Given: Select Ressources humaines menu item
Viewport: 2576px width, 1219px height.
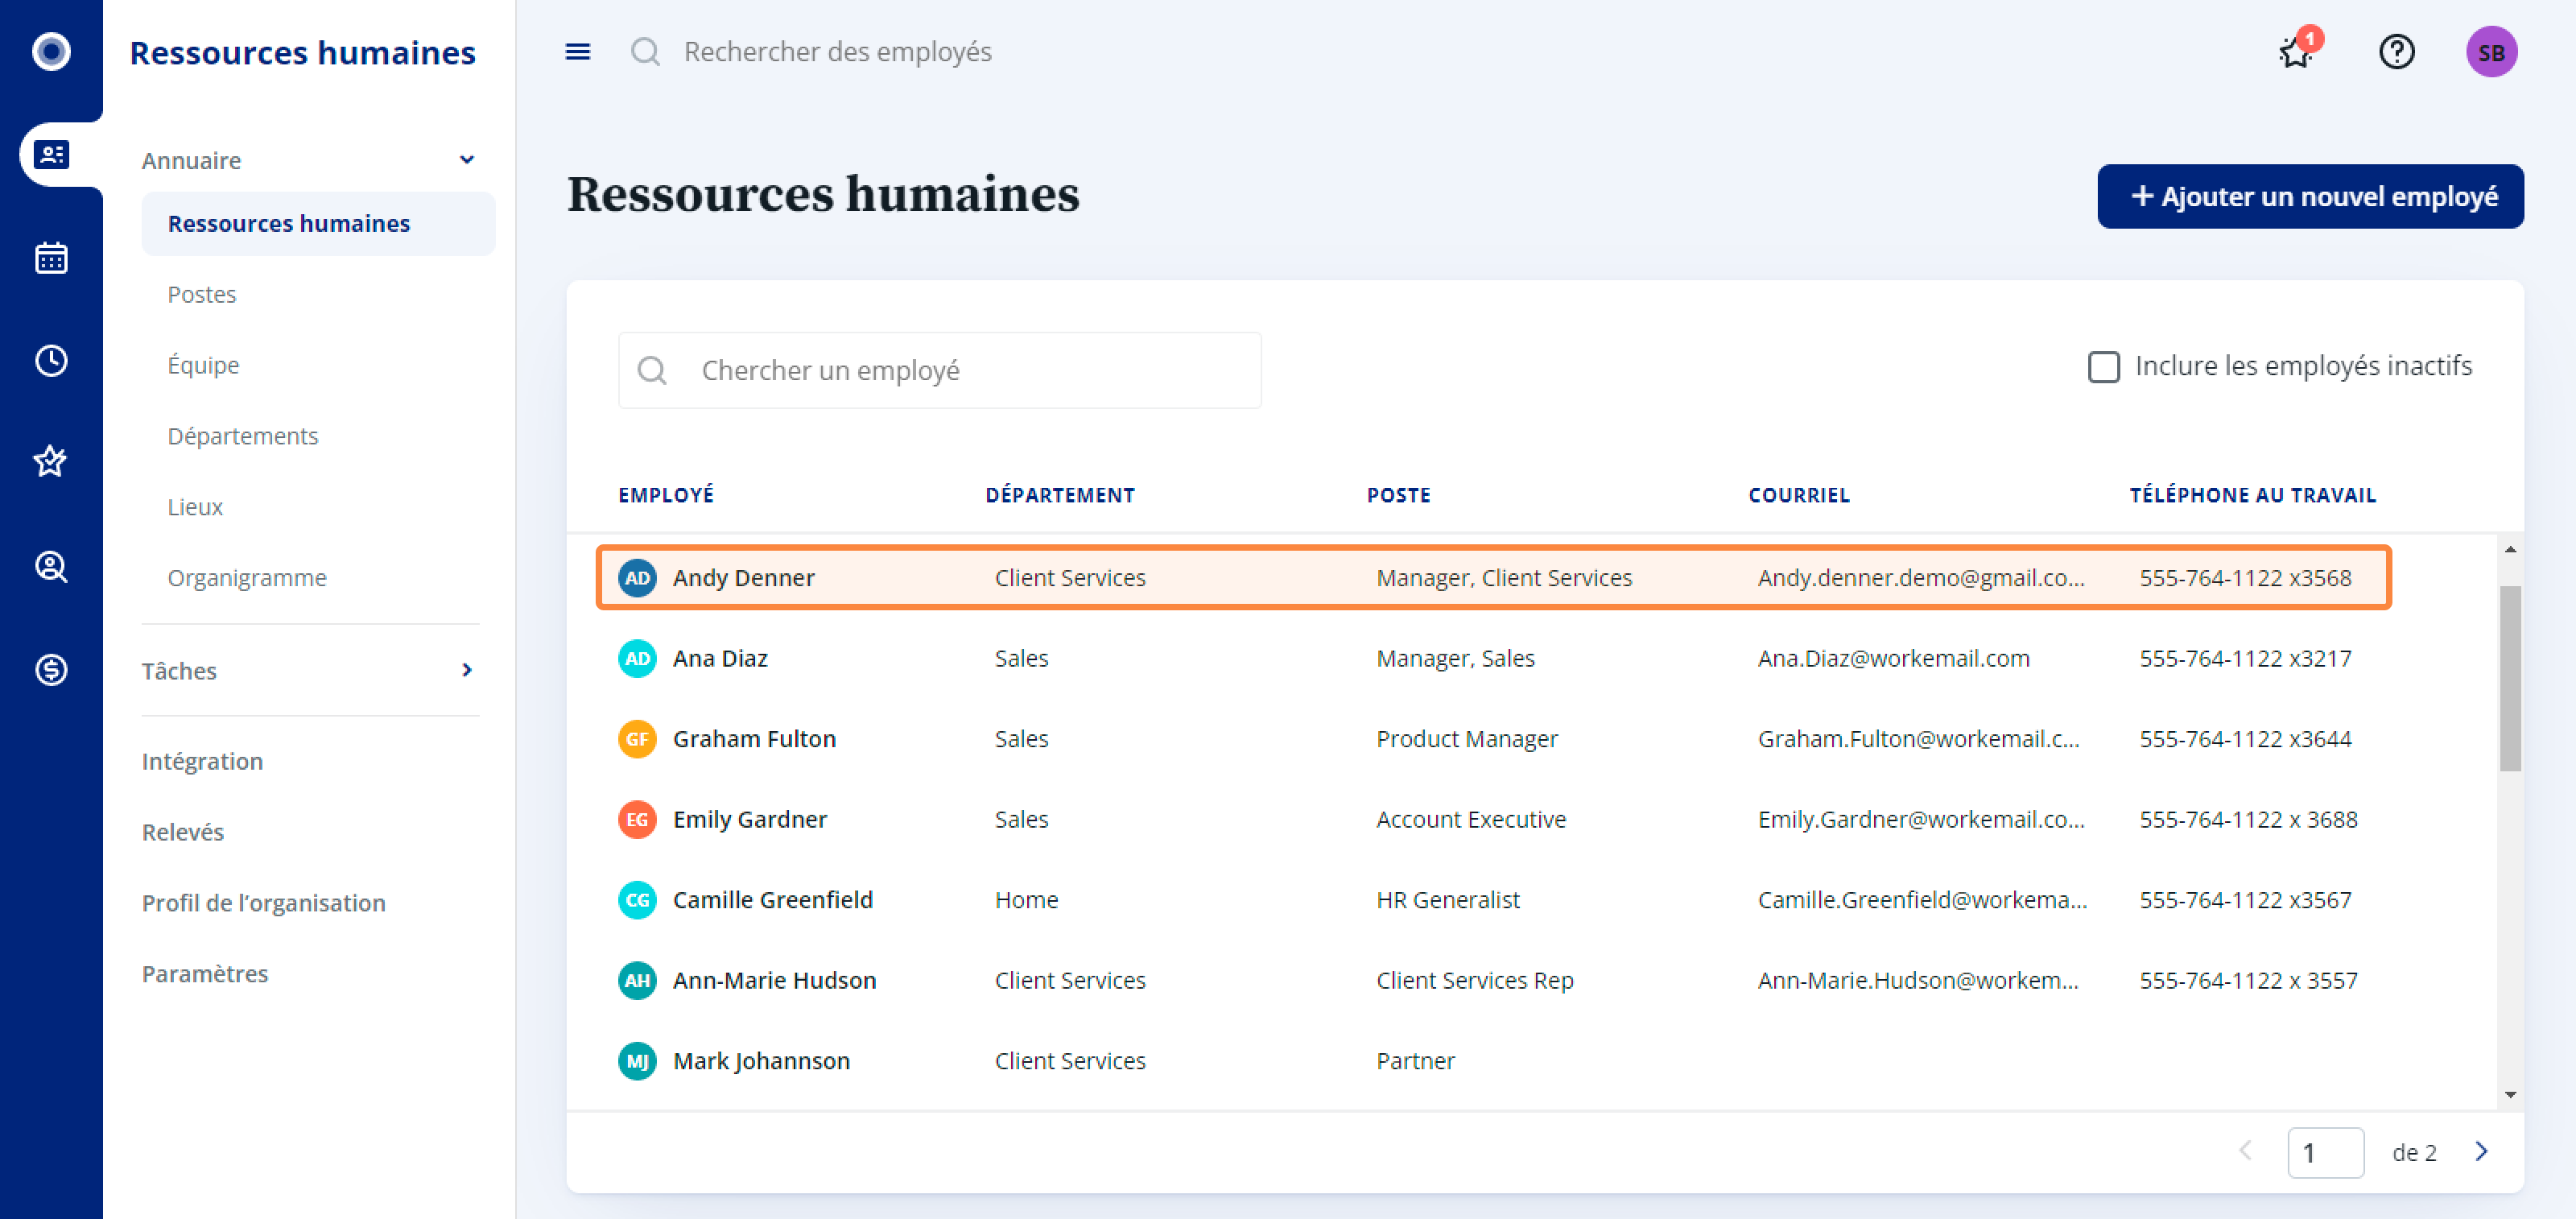Looking at the screenshot, I should click(318, 224).
